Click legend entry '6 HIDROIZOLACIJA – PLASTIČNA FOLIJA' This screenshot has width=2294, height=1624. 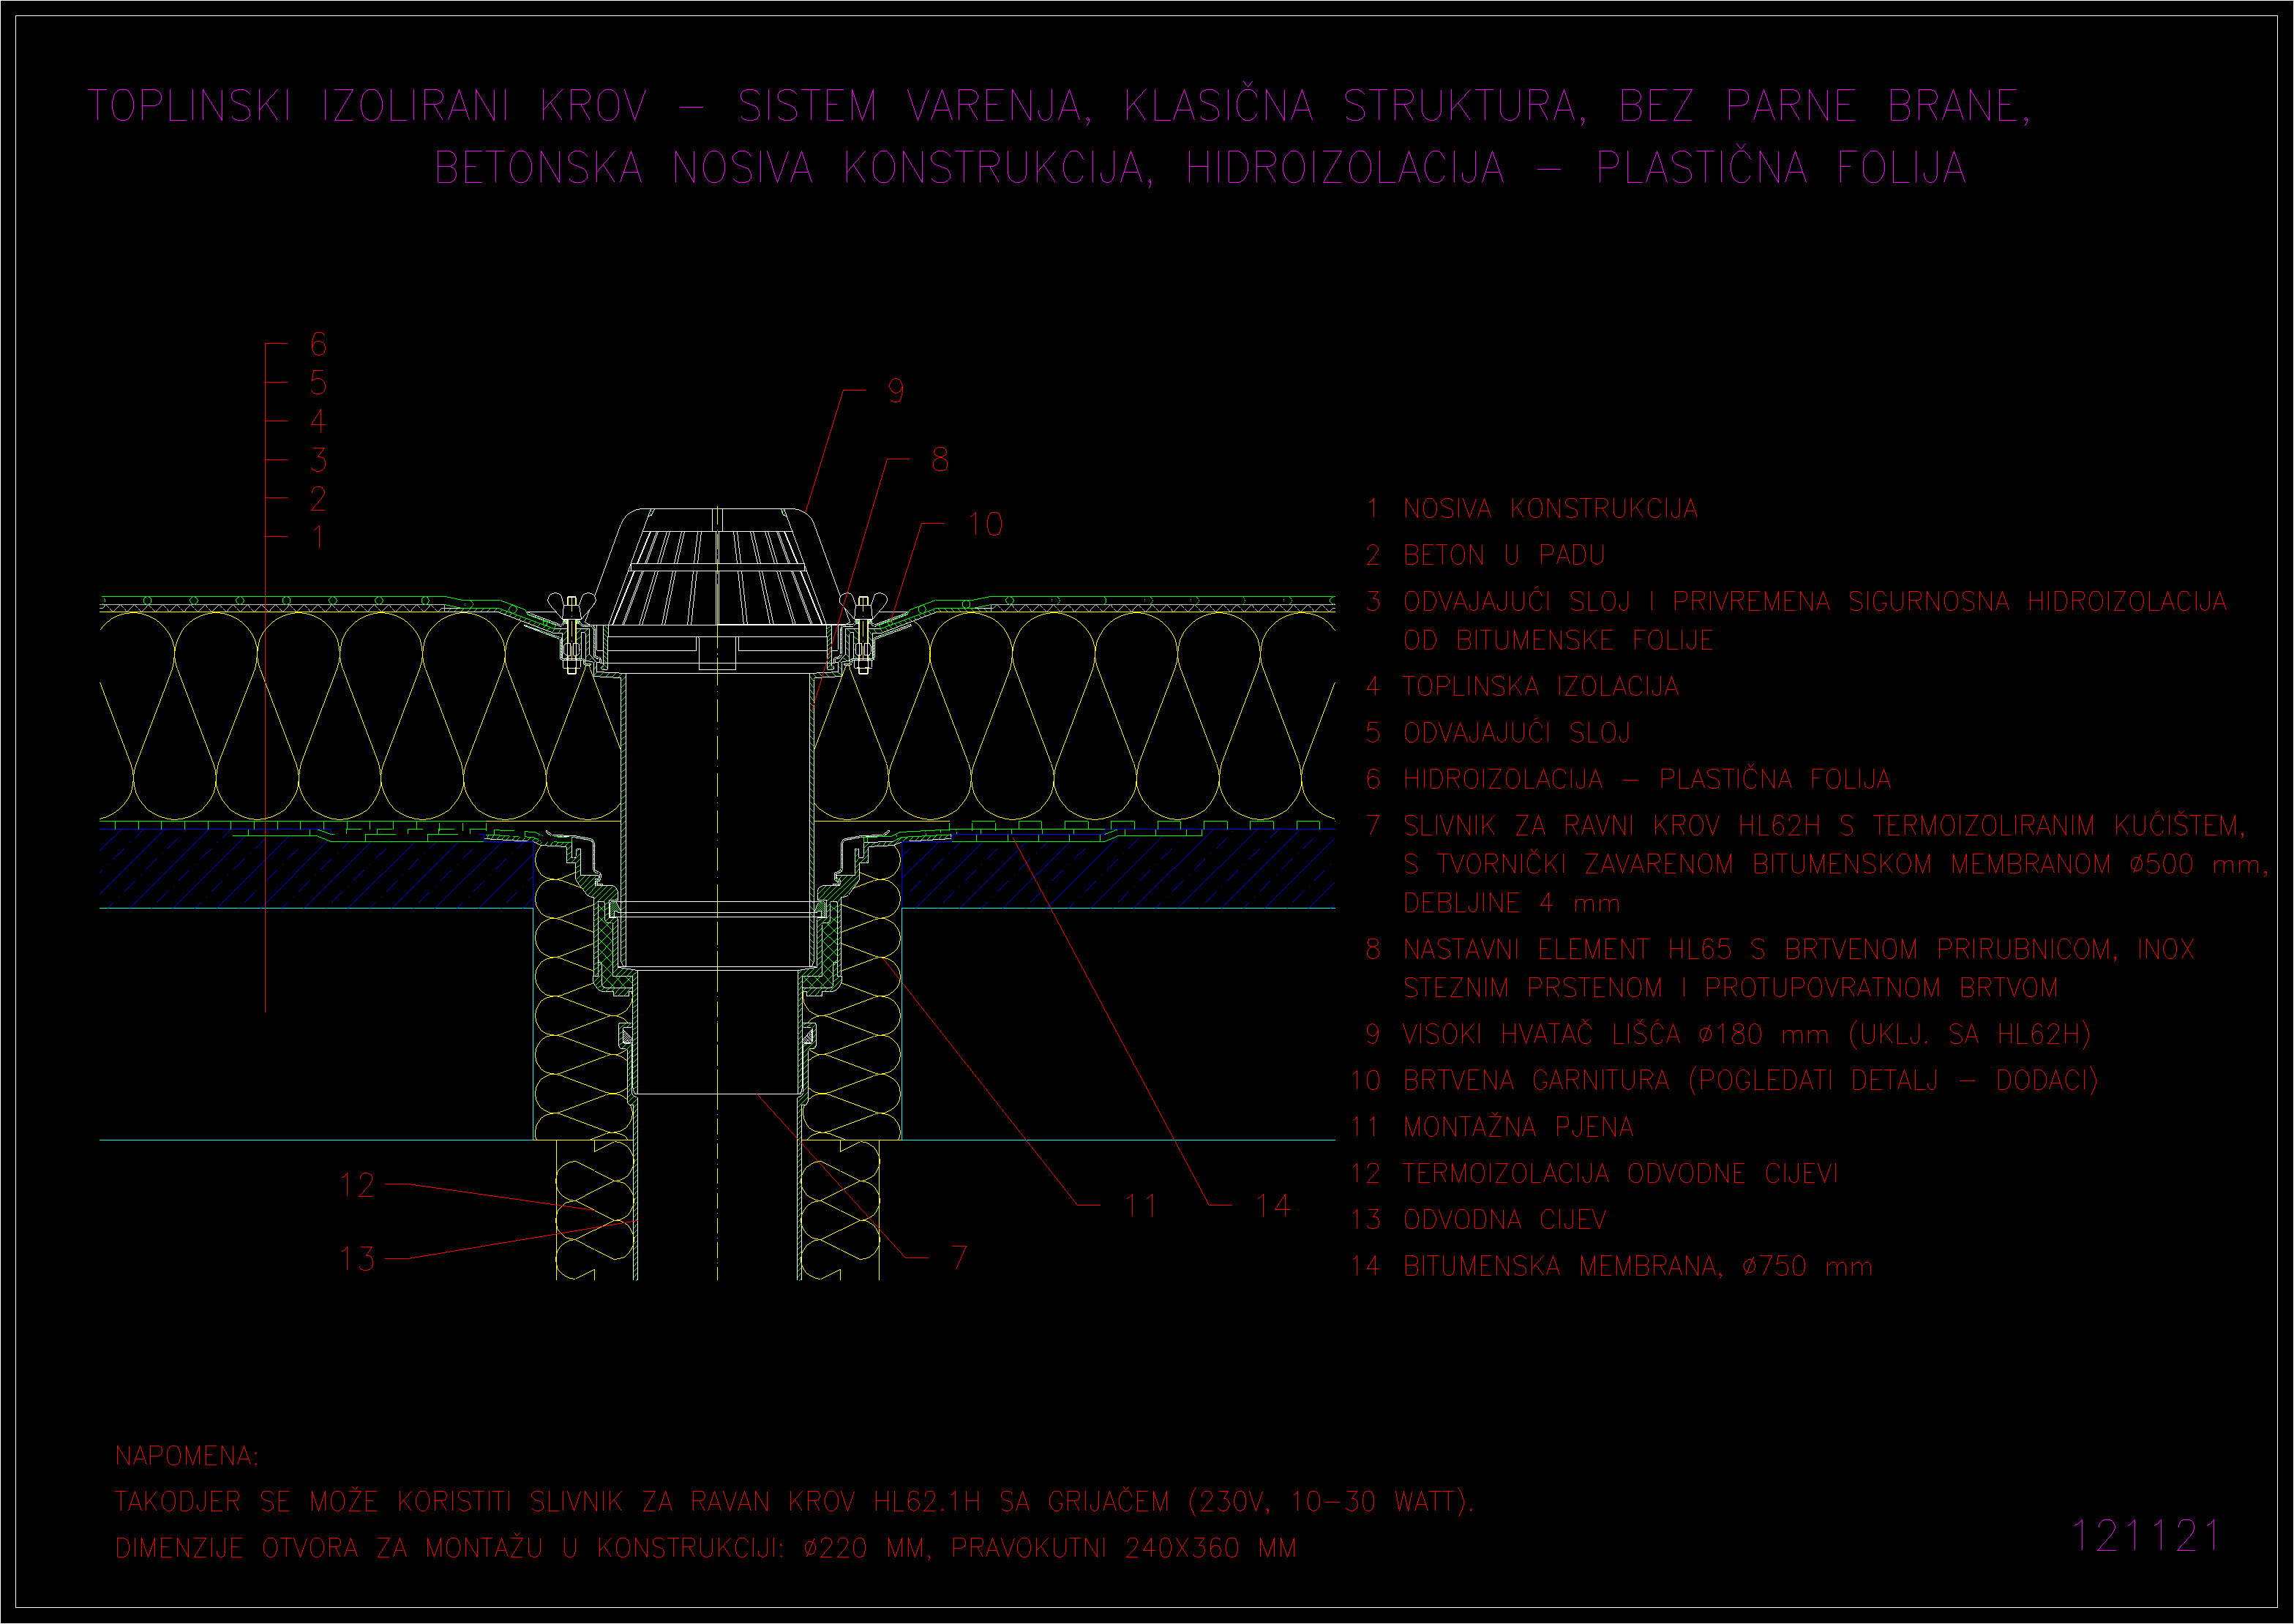tap(1628, 779)
